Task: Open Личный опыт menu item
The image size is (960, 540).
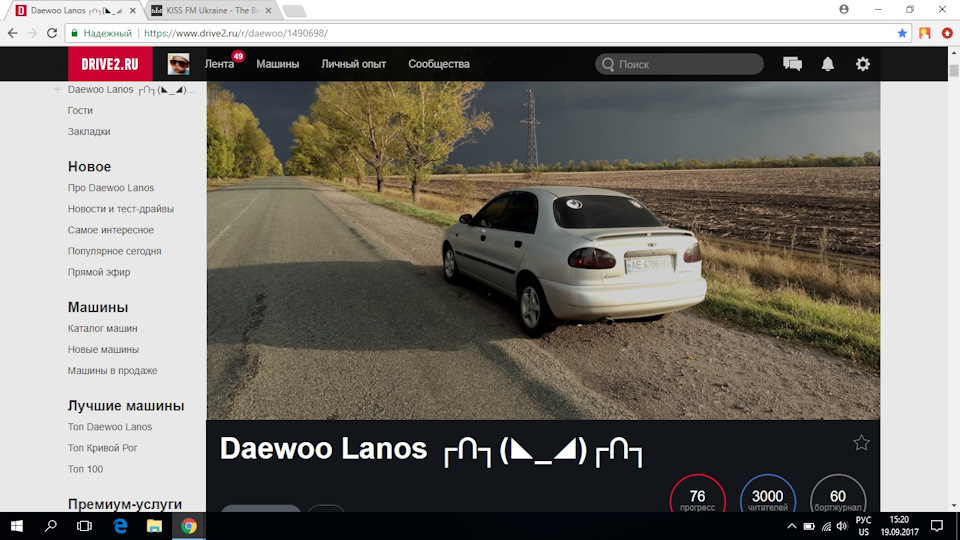Action: pos(353,64)
